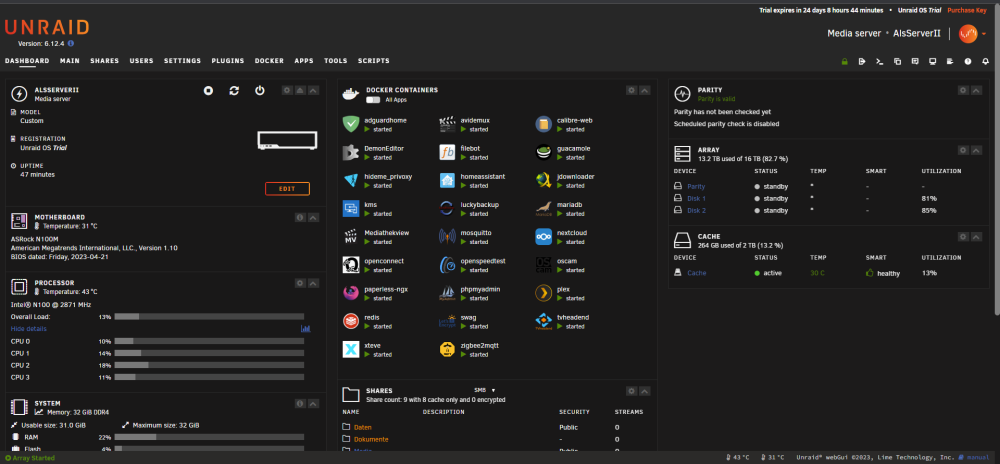The height and width of the screenshot is (464, 1000).
Task: Click the Hide details link
Action: tap(29, 329)
